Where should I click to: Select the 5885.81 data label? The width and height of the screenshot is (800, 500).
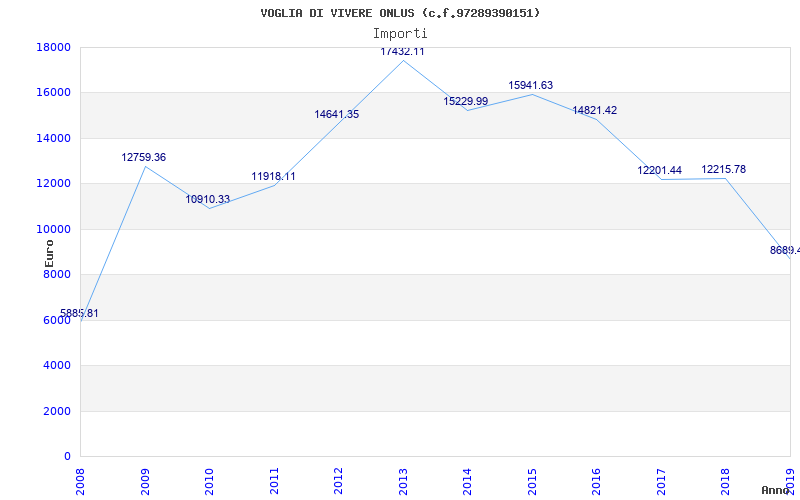point(79,313)
